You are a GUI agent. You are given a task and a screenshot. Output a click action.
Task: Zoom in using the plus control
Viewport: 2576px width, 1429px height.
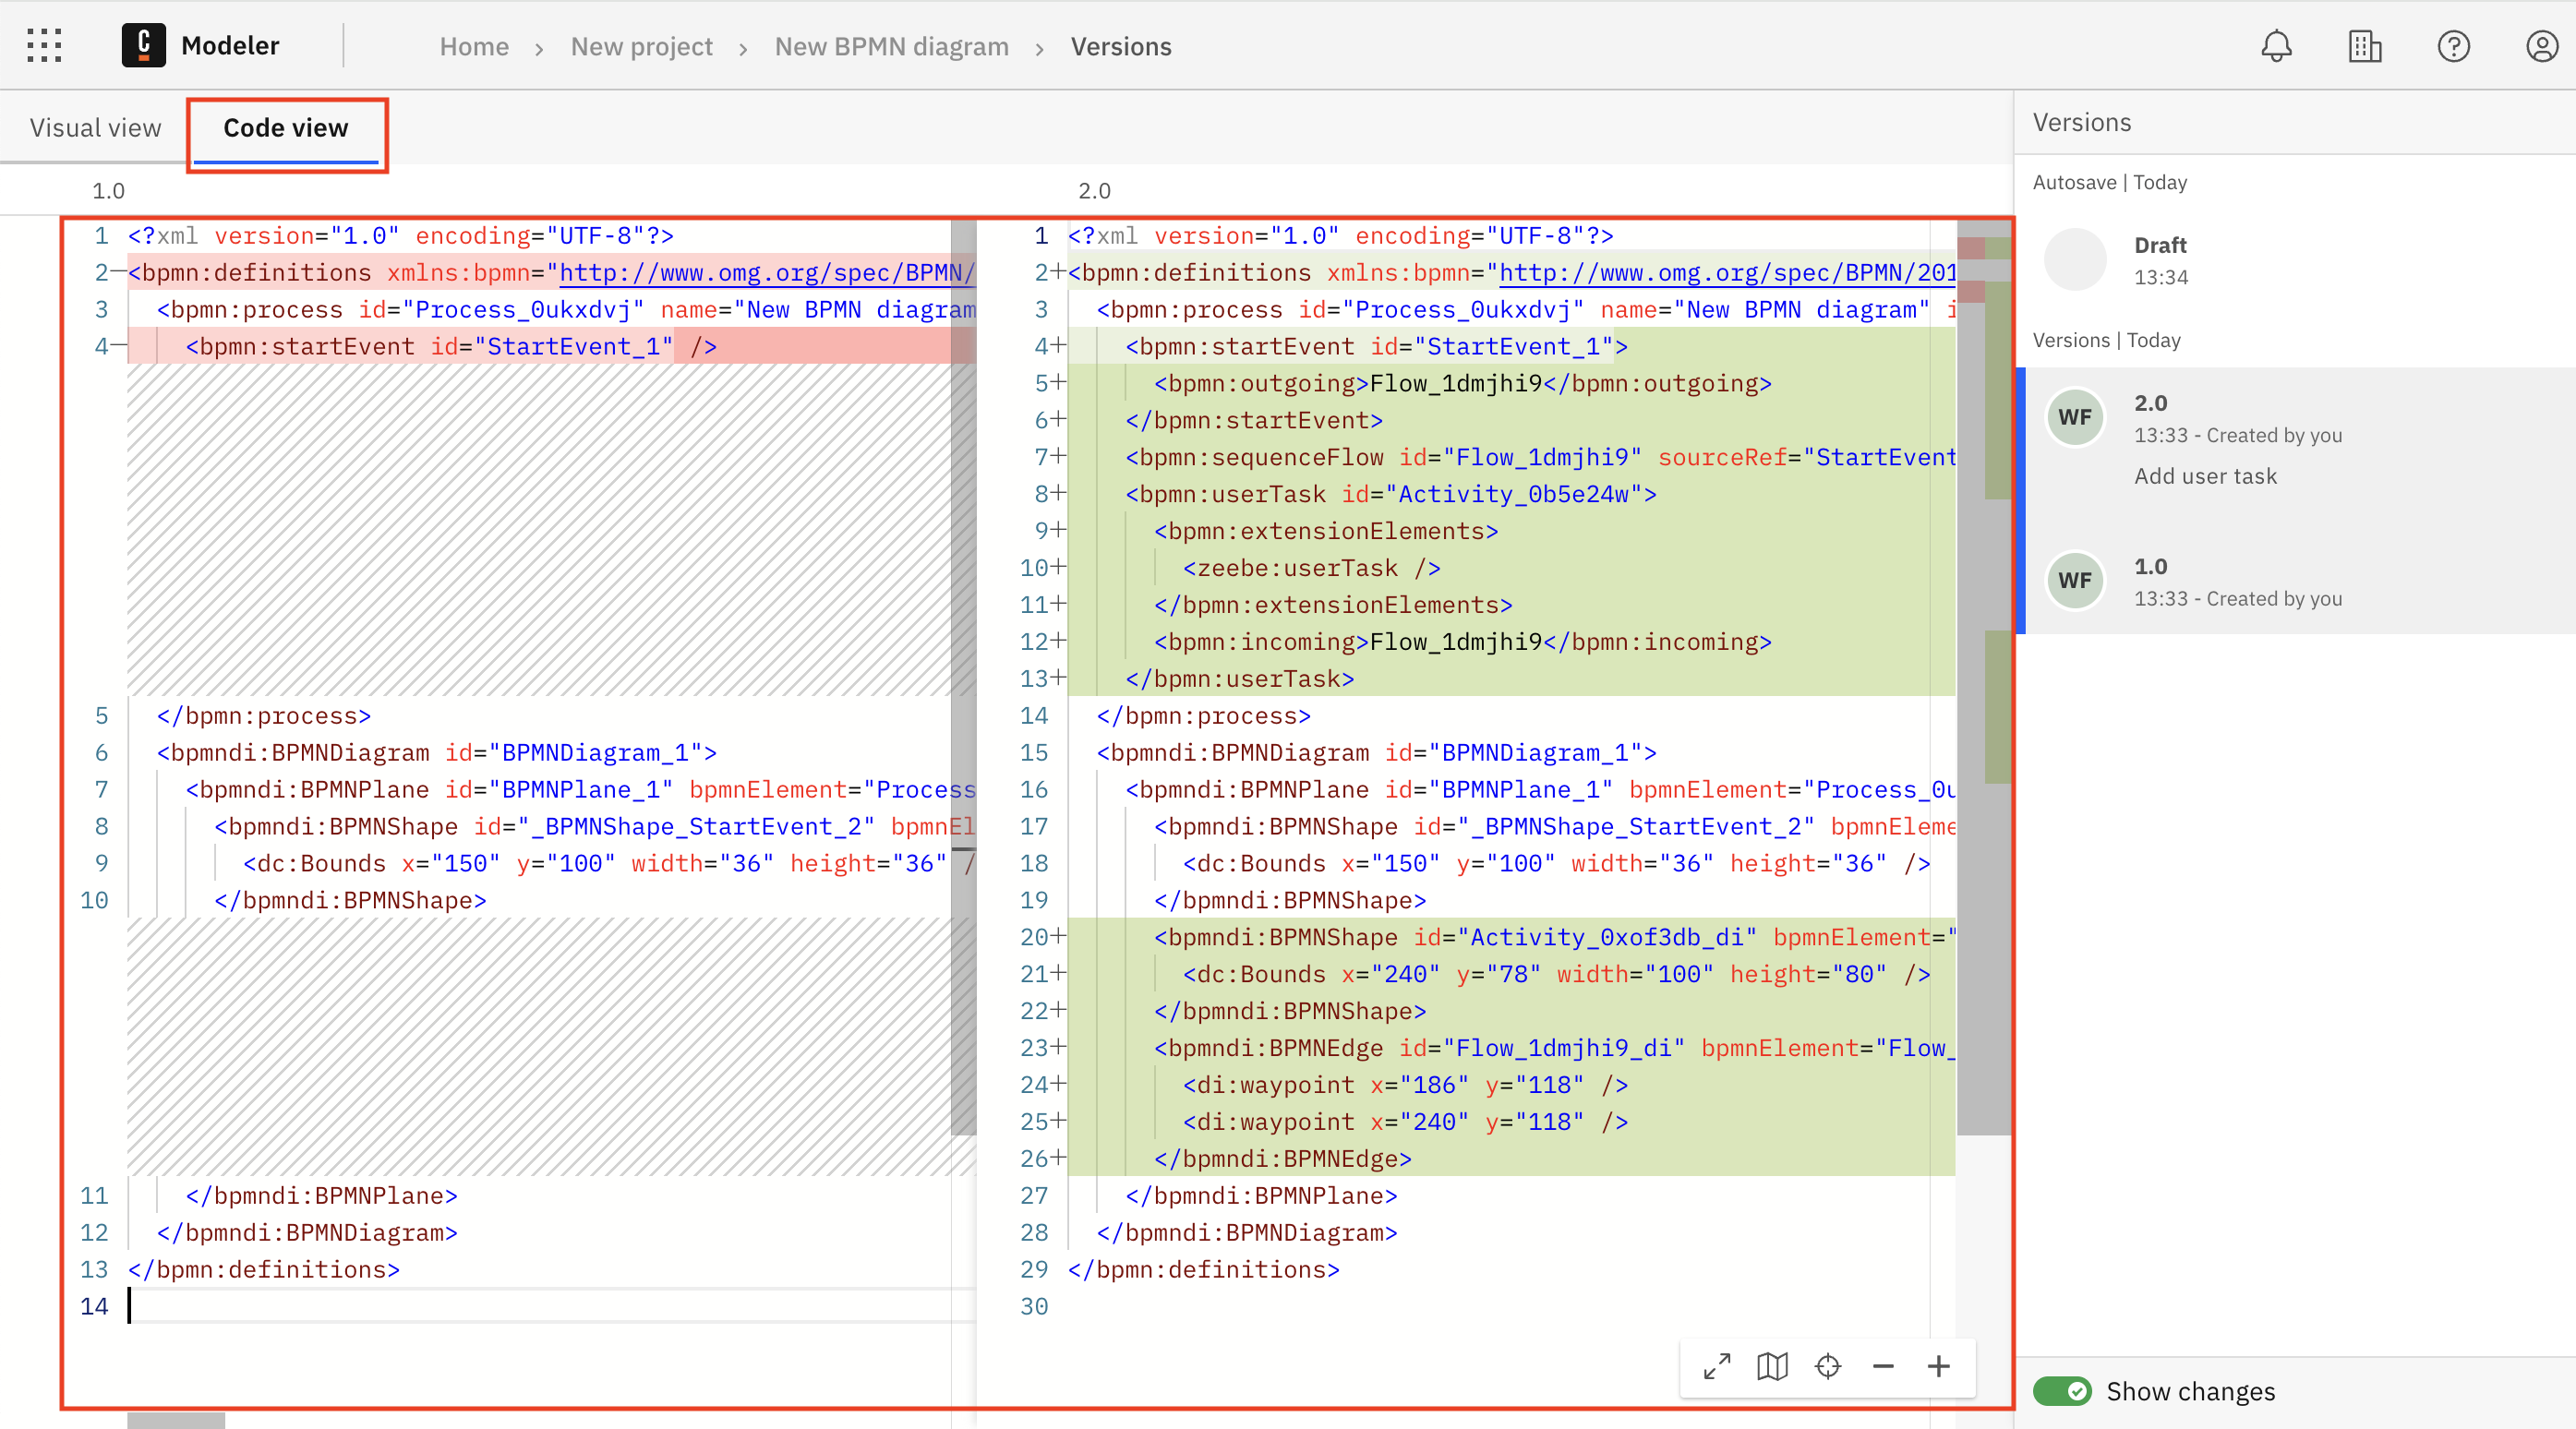click(1938, 1366)
